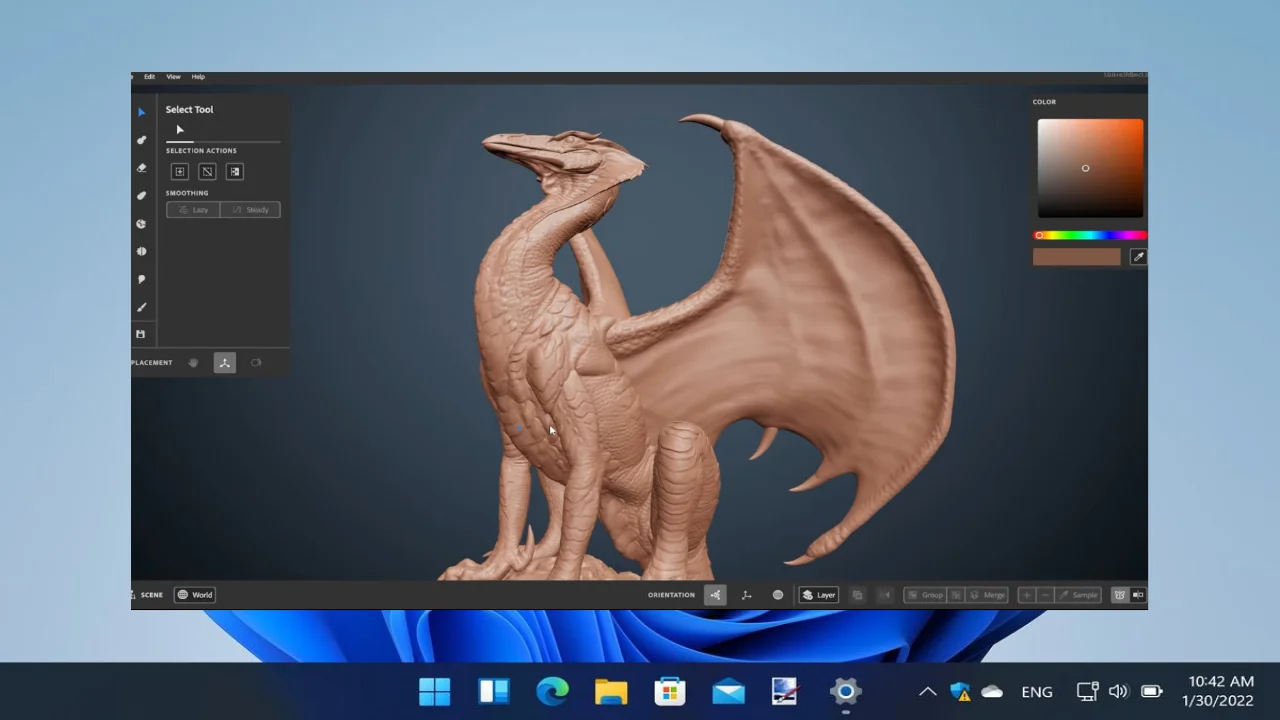Click the Layer button

point(819,595)
